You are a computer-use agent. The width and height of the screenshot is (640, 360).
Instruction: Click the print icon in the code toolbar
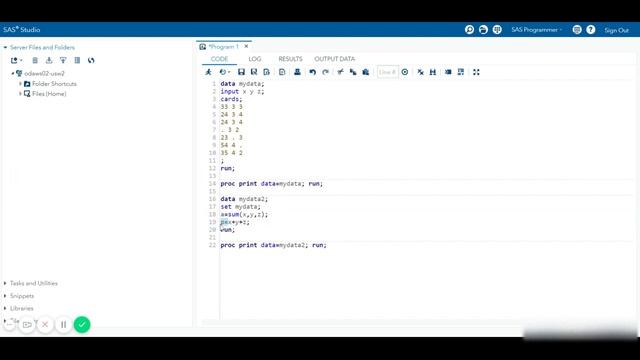pos(297,72)
